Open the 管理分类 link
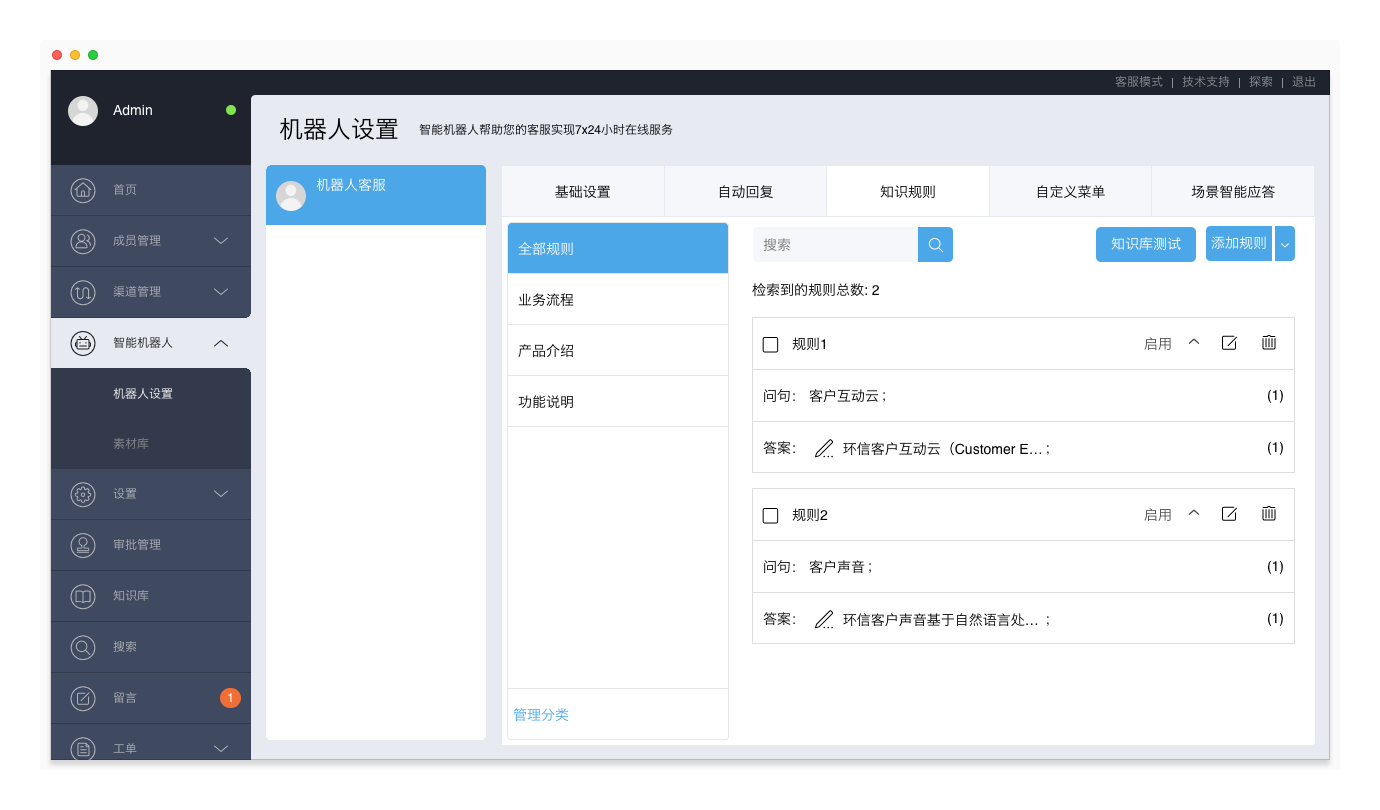 [x=541, y=715]
